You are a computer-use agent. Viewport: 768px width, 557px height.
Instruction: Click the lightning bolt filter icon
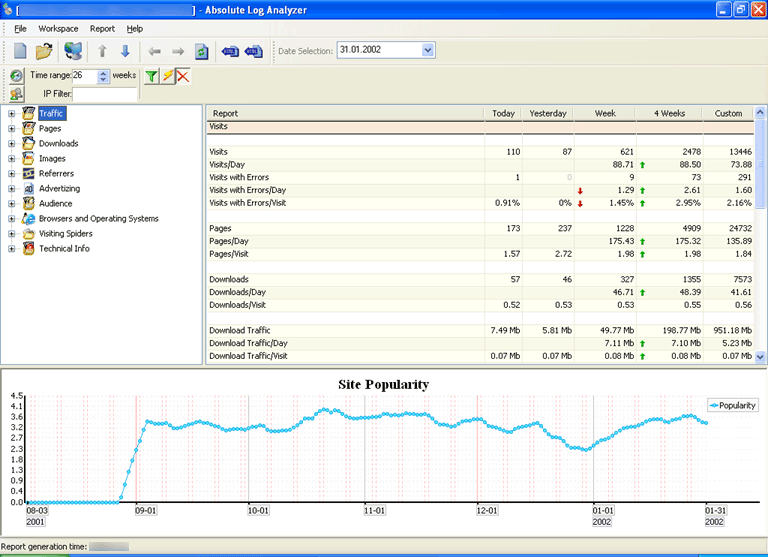pos(168,76)
